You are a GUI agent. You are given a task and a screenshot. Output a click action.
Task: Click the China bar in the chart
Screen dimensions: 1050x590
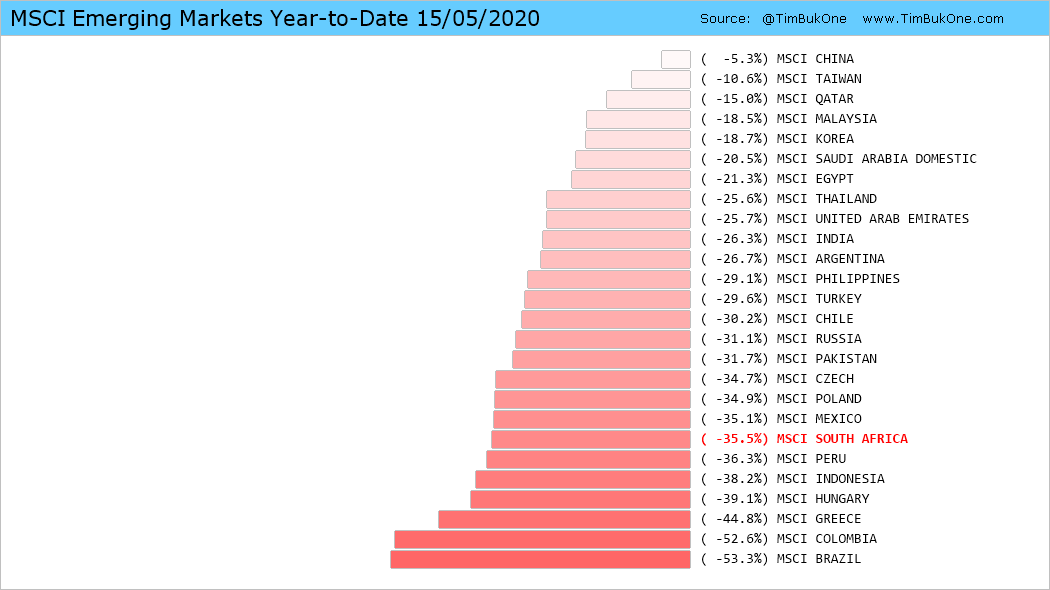tap(676, 59)
